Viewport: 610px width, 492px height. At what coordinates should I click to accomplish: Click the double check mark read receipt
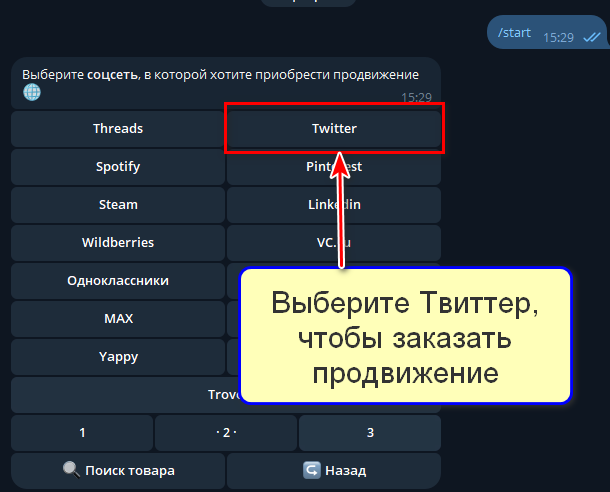[x=592, y=37]
